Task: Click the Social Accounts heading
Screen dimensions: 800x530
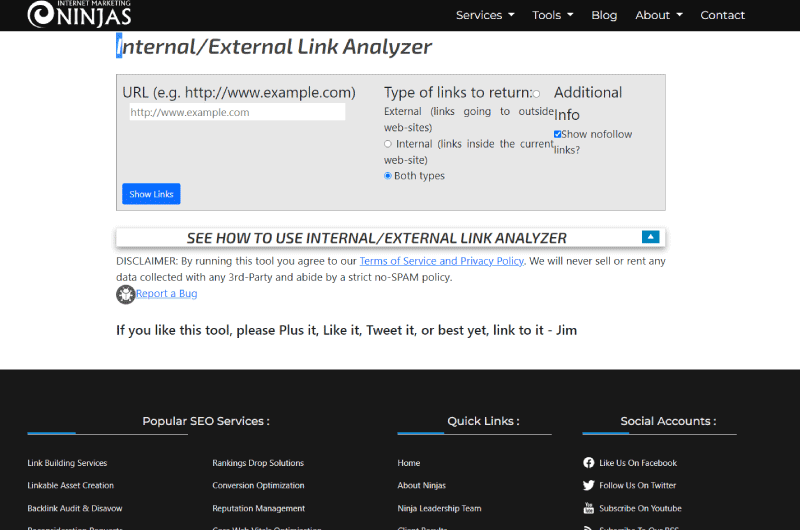Action: point(668,421)
